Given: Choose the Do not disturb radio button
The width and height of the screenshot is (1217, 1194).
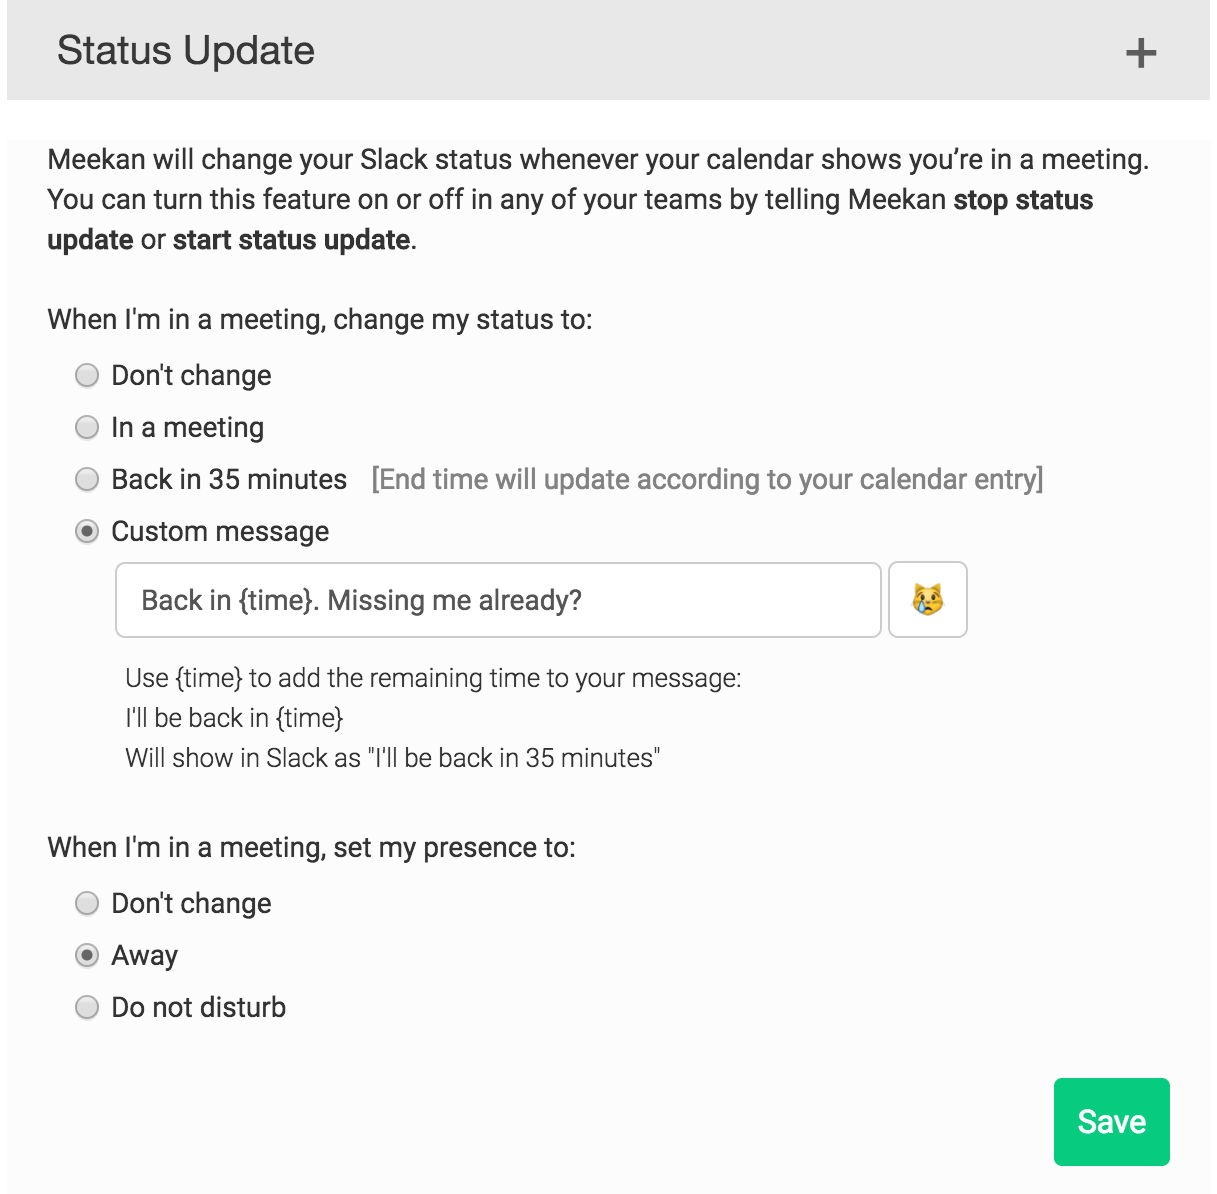Looking at the screenshot, I should click(x=88, y=1008).
